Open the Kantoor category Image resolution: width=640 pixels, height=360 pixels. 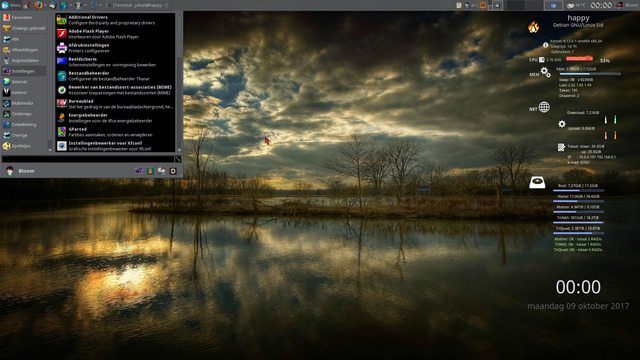[x=24, y=93]
